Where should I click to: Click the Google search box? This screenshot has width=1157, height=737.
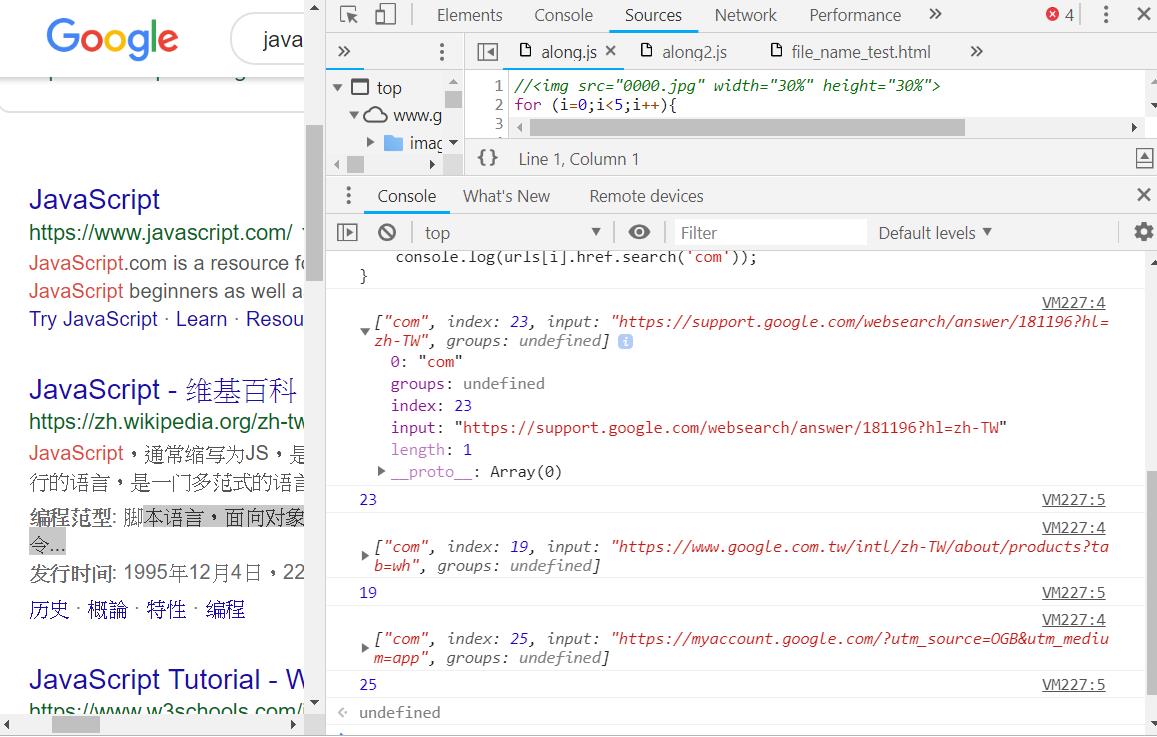click(x=269, y=39)
